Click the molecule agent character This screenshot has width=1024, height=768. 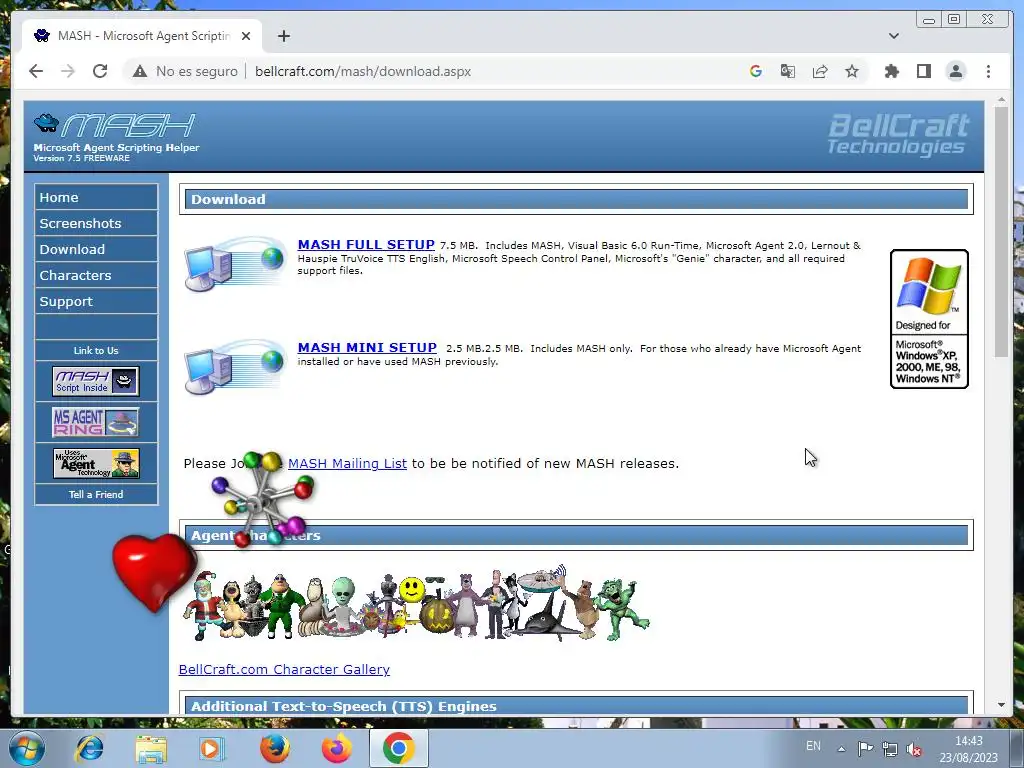point(264,498)
